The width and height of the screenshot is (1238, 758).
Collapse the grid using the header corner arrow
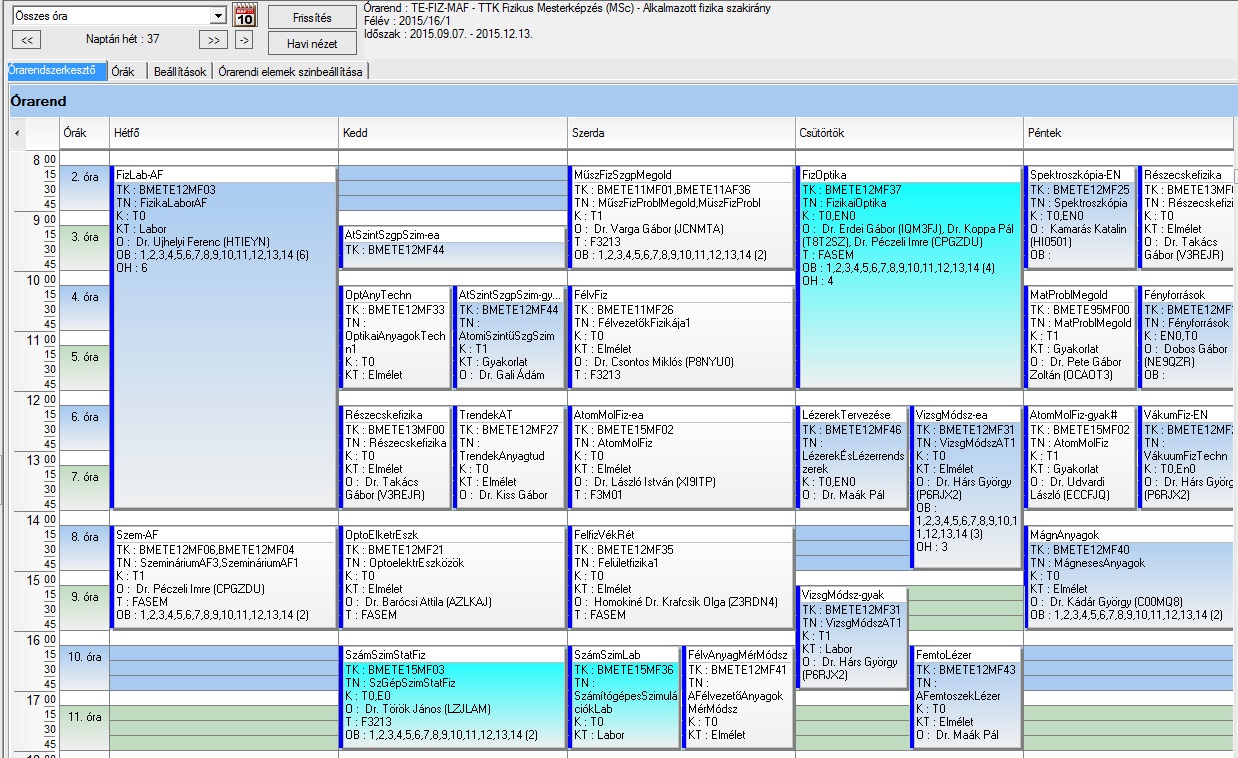point(17,133)
